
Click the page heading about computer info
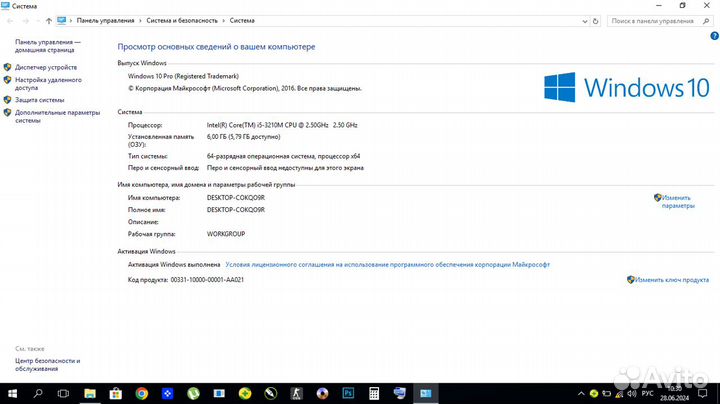216,47
